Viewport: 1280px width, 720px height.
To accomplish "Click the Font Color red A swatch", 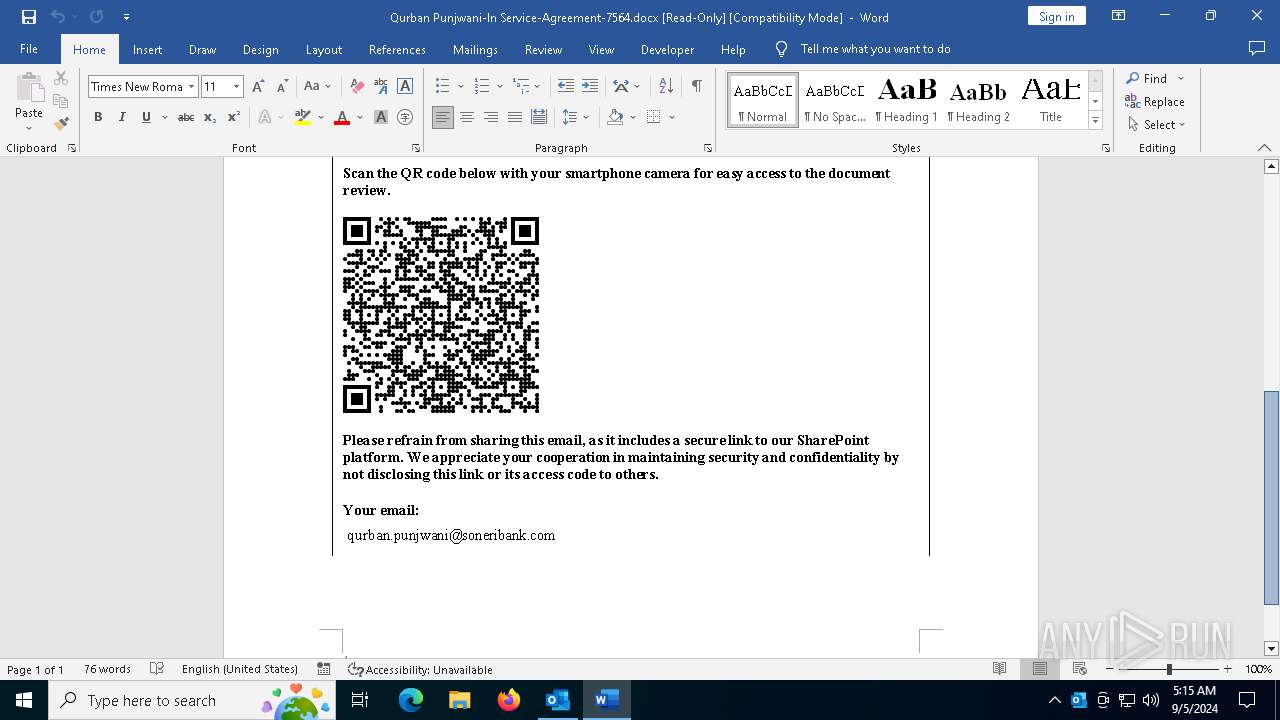I will click(342, 117).
